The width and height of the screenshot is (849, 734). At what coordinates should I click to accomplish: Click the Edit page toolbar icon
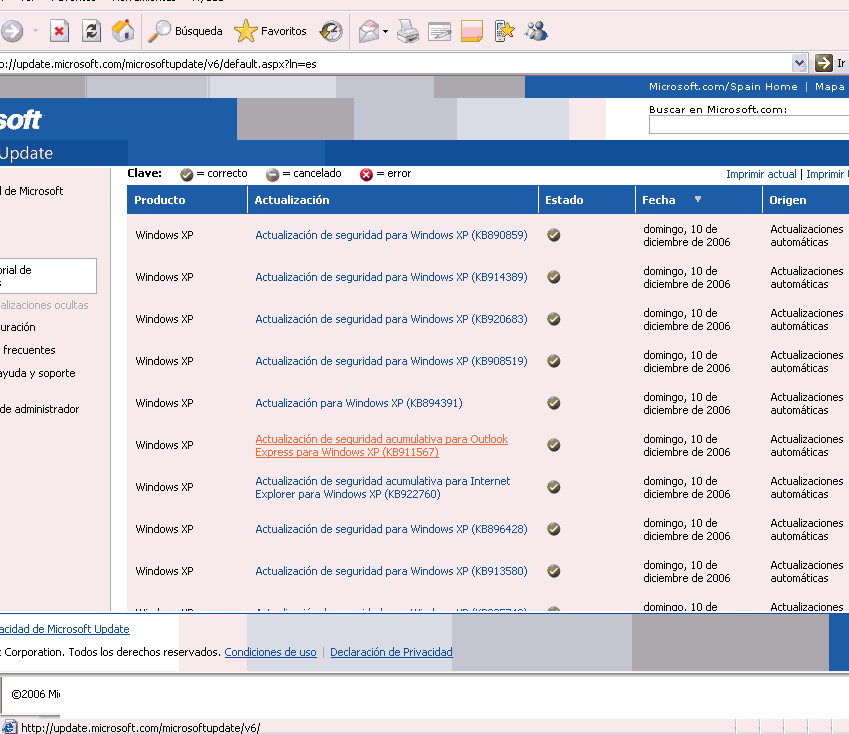tap(440, 31)
